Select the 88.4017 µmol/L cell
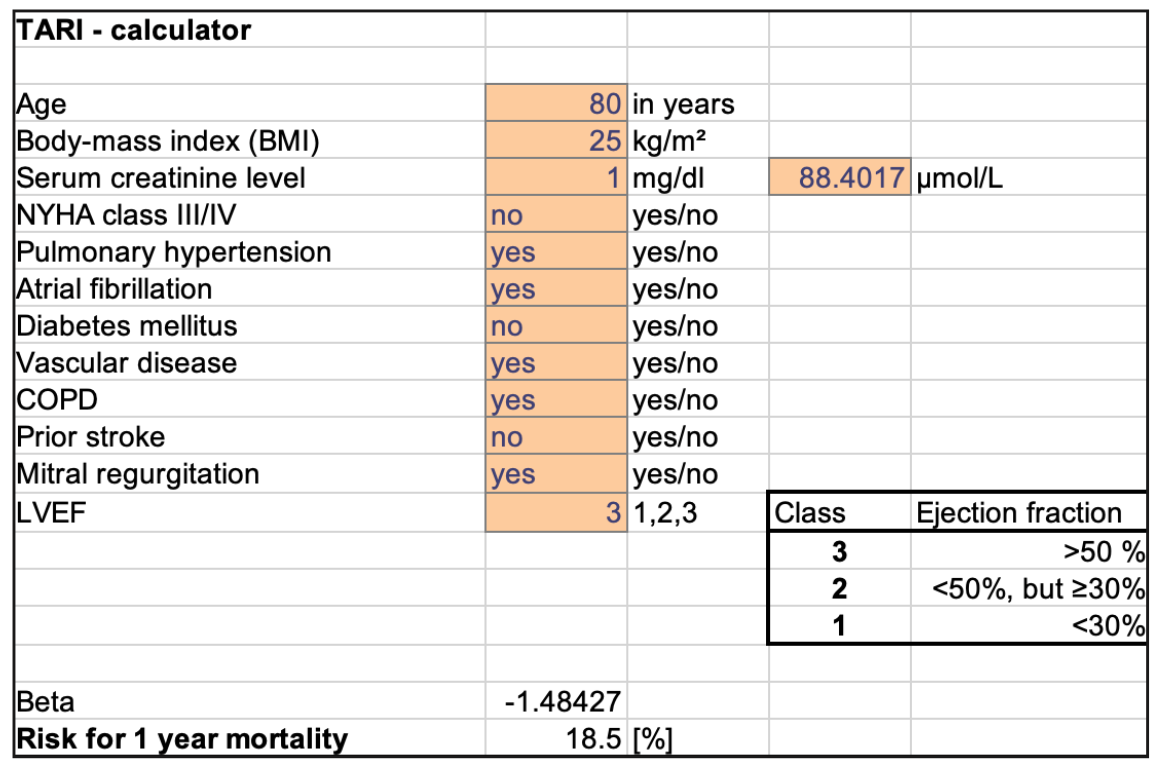The image size is (1158, 768). [839, 178]
